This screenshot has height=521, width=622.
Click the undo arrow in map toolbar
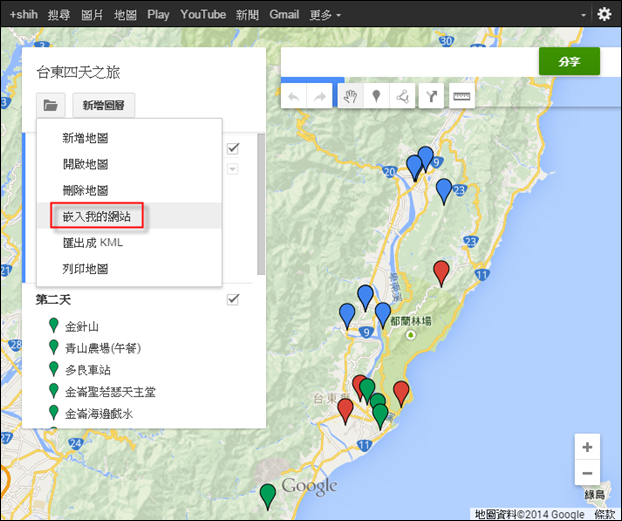(x=294, y=96)
